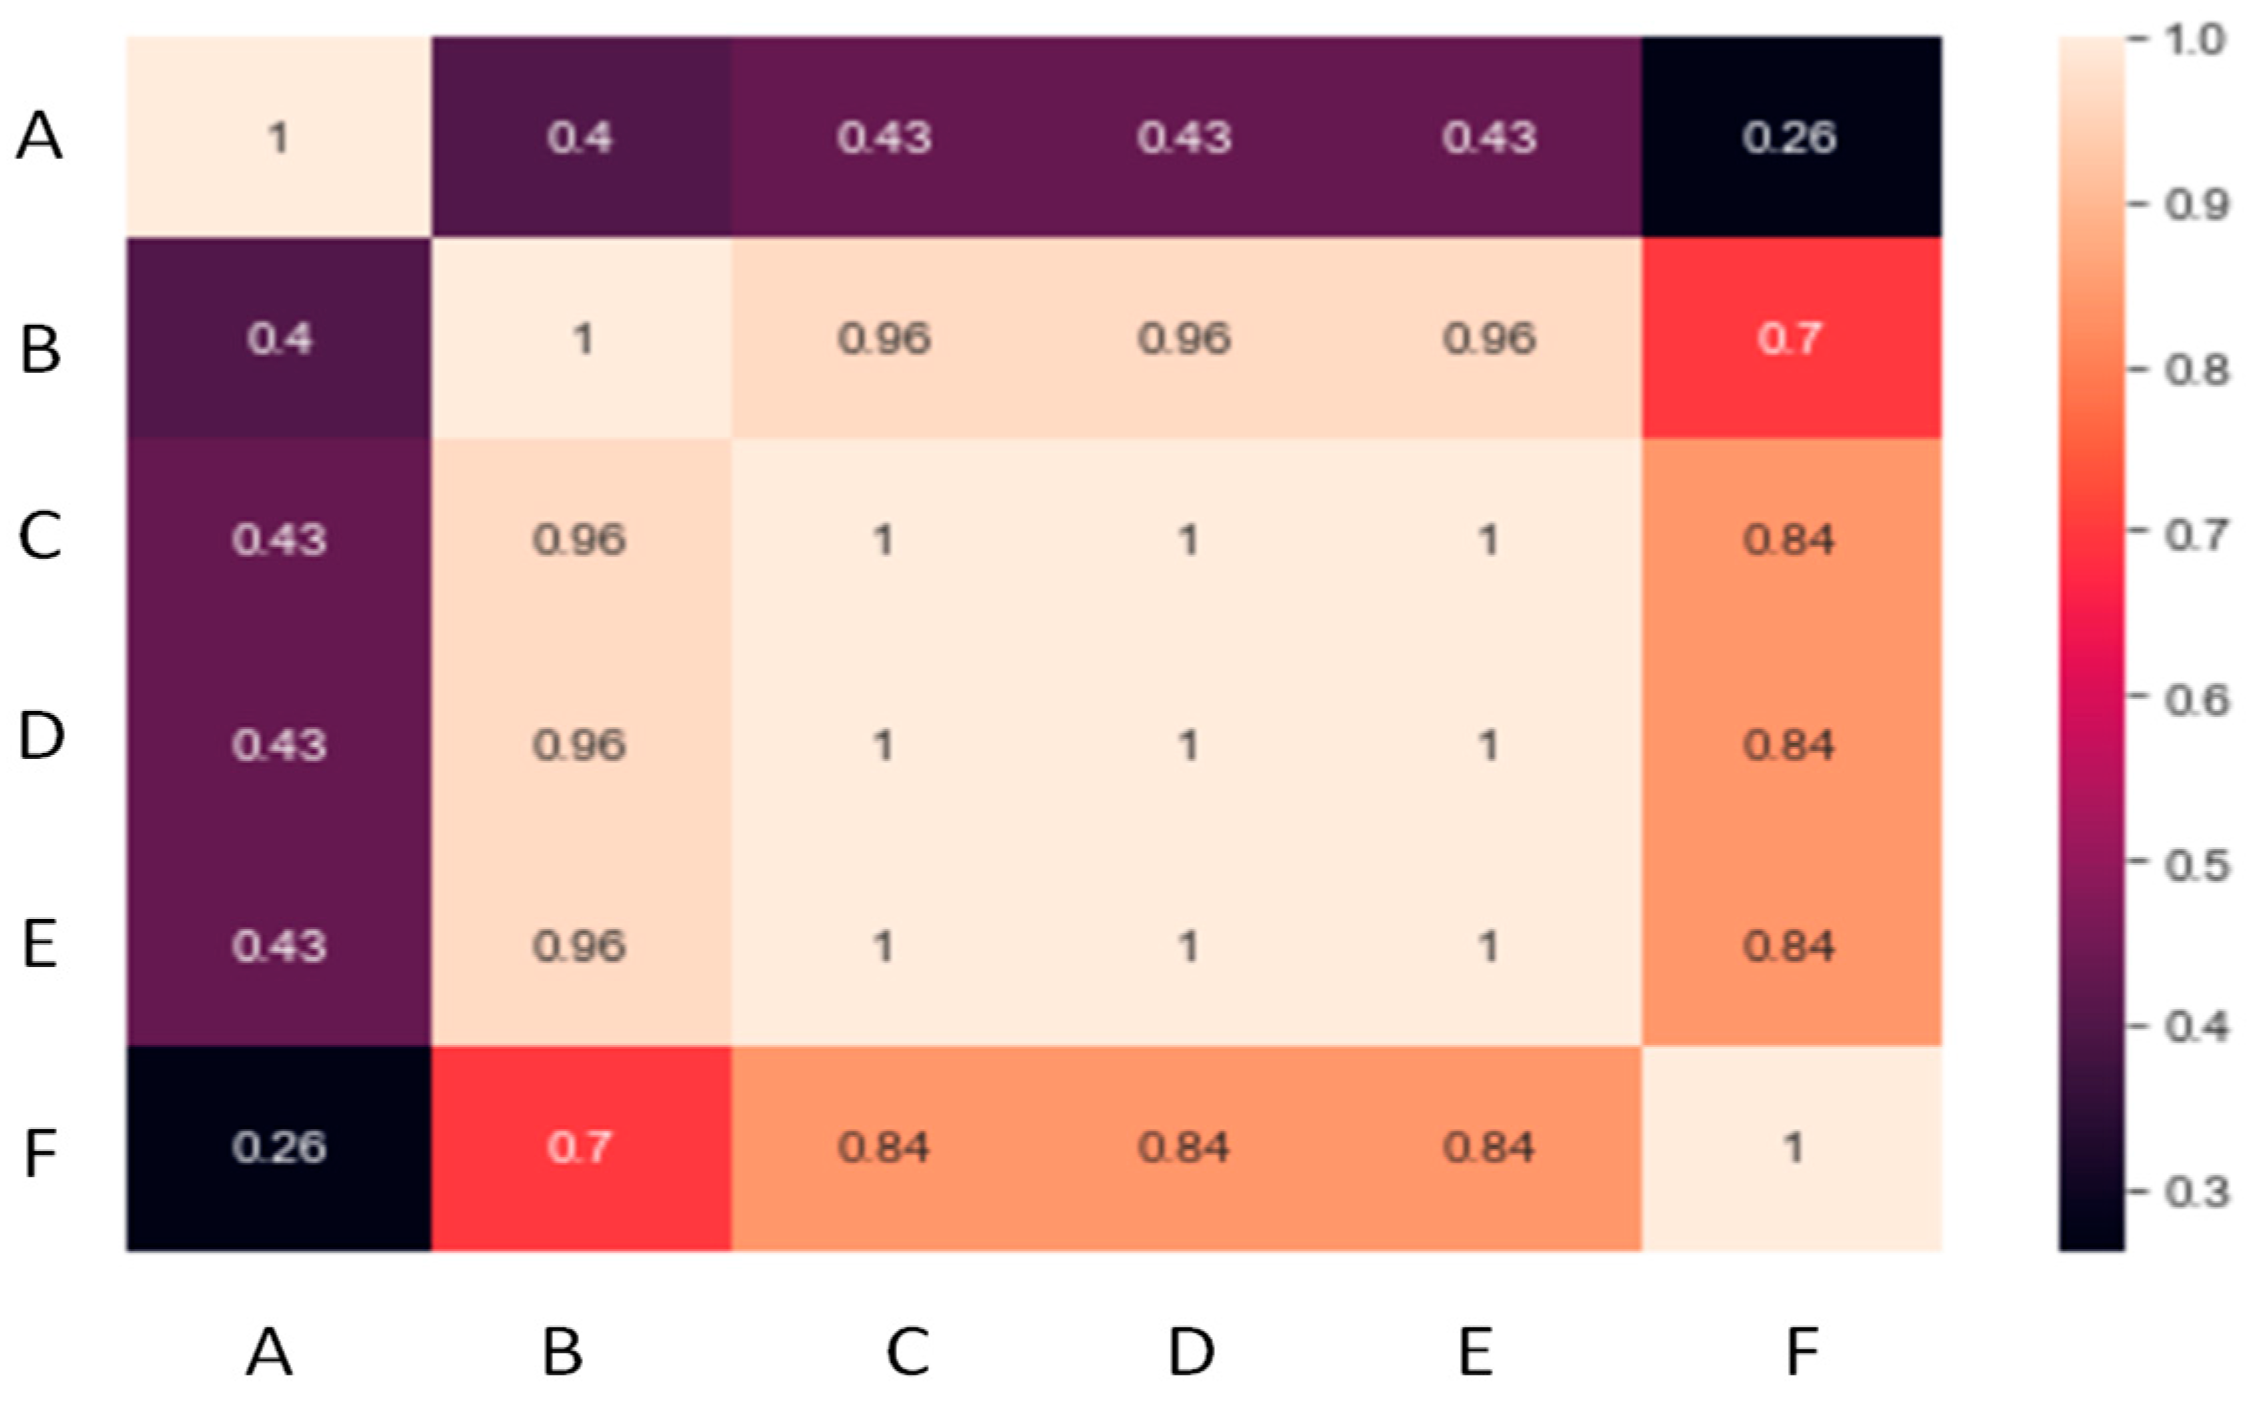Click the row label B on the left axis
2251x1408 pixels.
tap(41, 349)
